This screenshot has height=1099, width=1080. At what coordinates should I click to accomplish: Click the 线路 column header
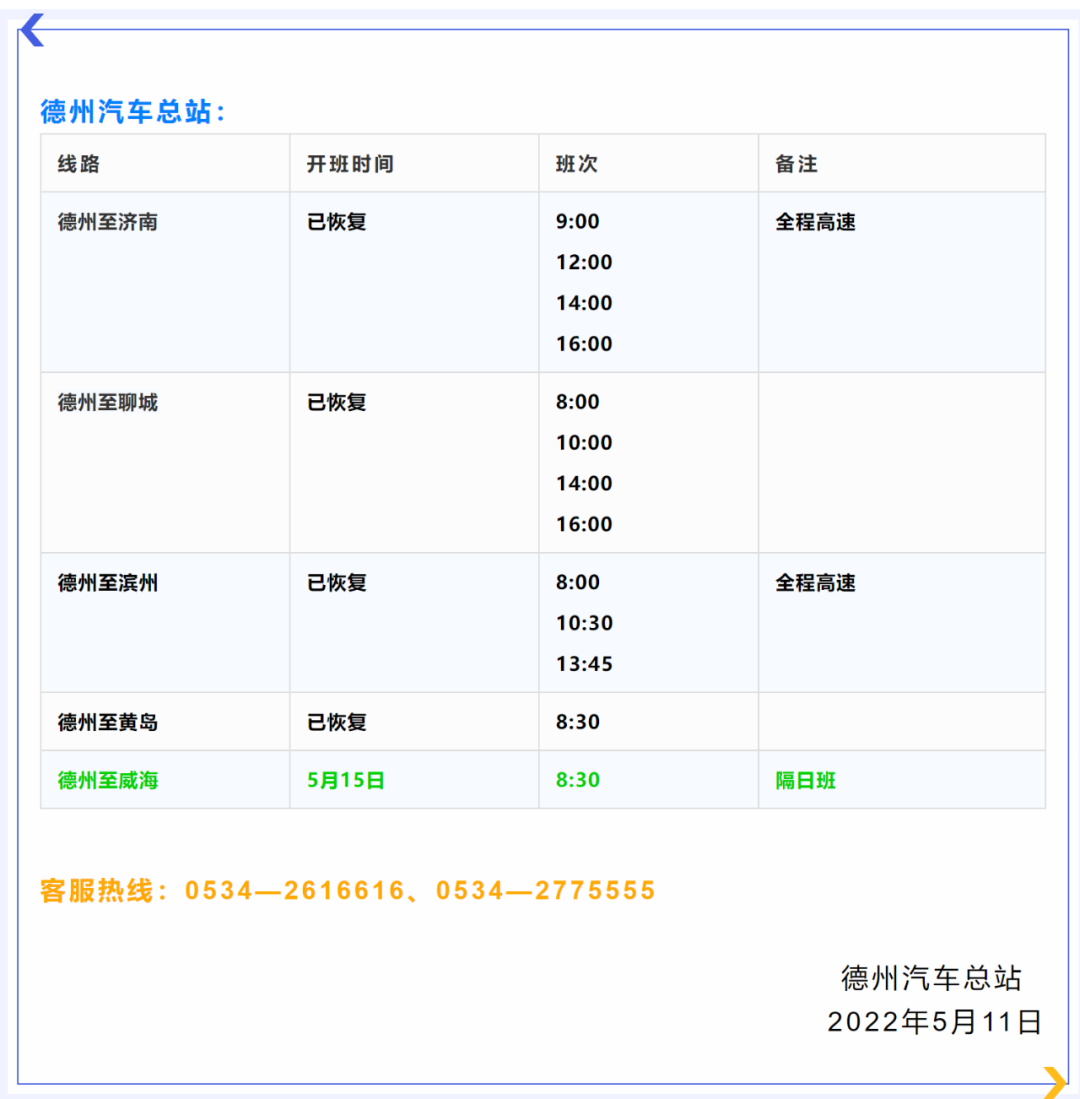(75, 163)
